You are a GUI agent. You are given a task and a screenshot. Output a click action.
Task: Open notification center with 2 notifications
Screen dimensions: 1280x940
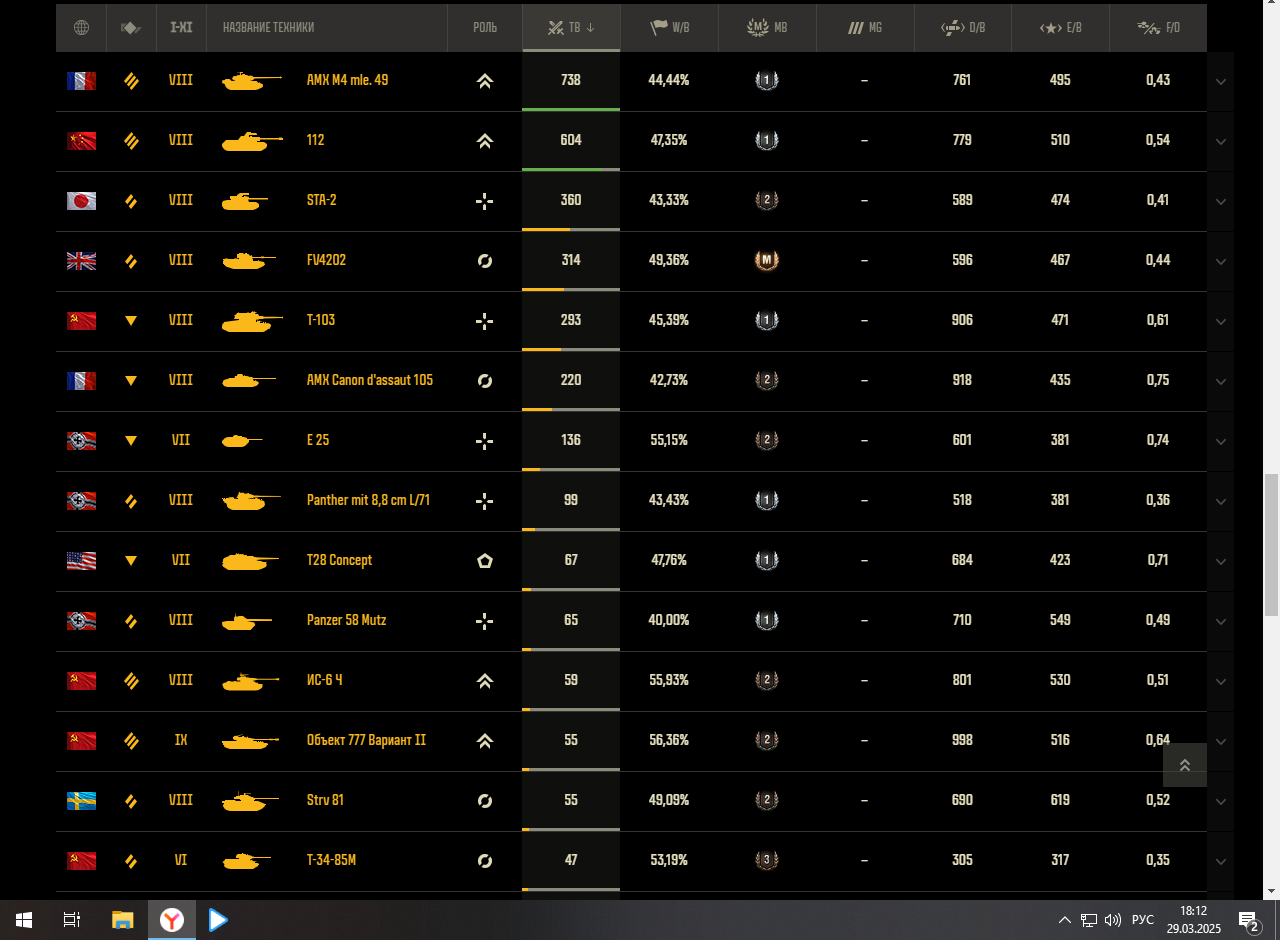point(1249,920)
